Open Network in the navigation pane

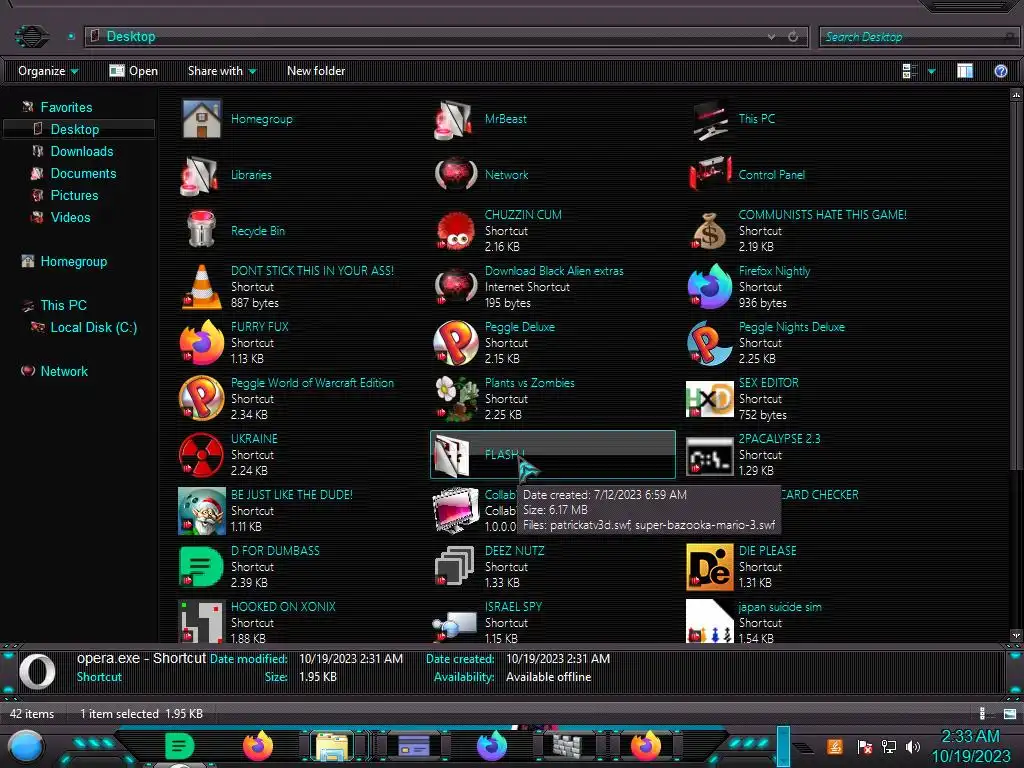pyautogui.click(x=64, y=371)
